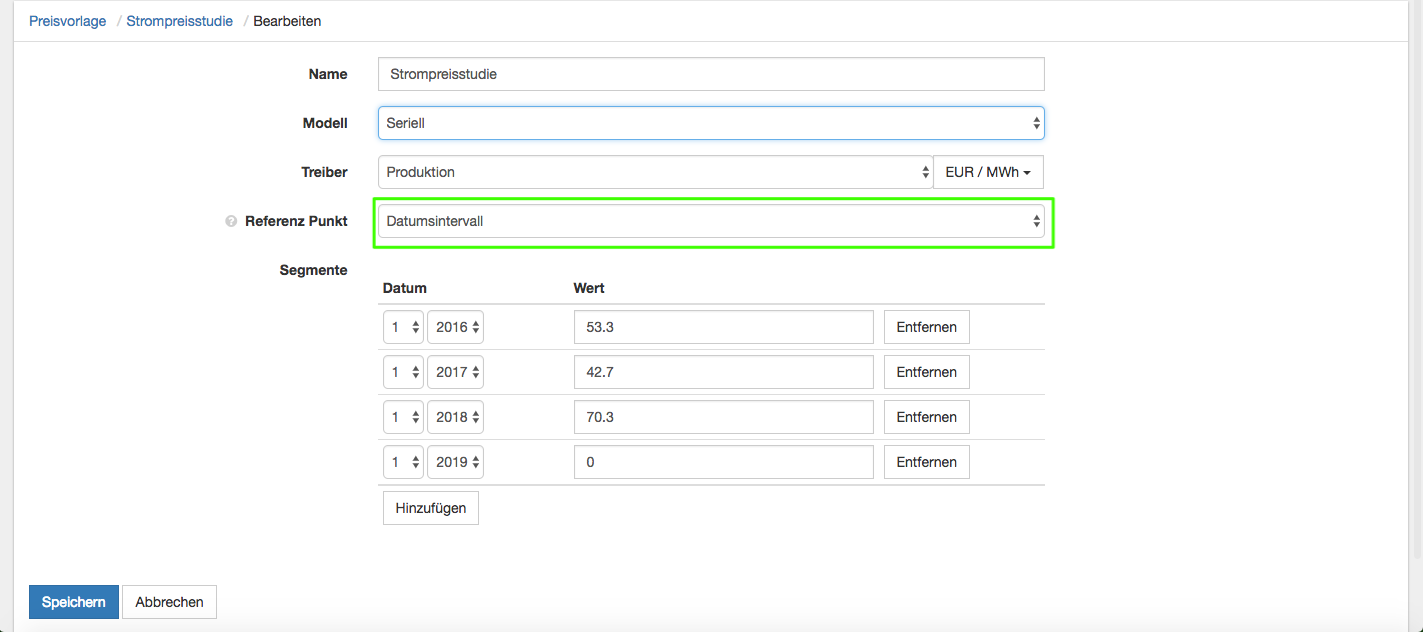
Task: Open the Referenz Punkt Datumsintervall dropdown
Action: (x=711, y=221)
